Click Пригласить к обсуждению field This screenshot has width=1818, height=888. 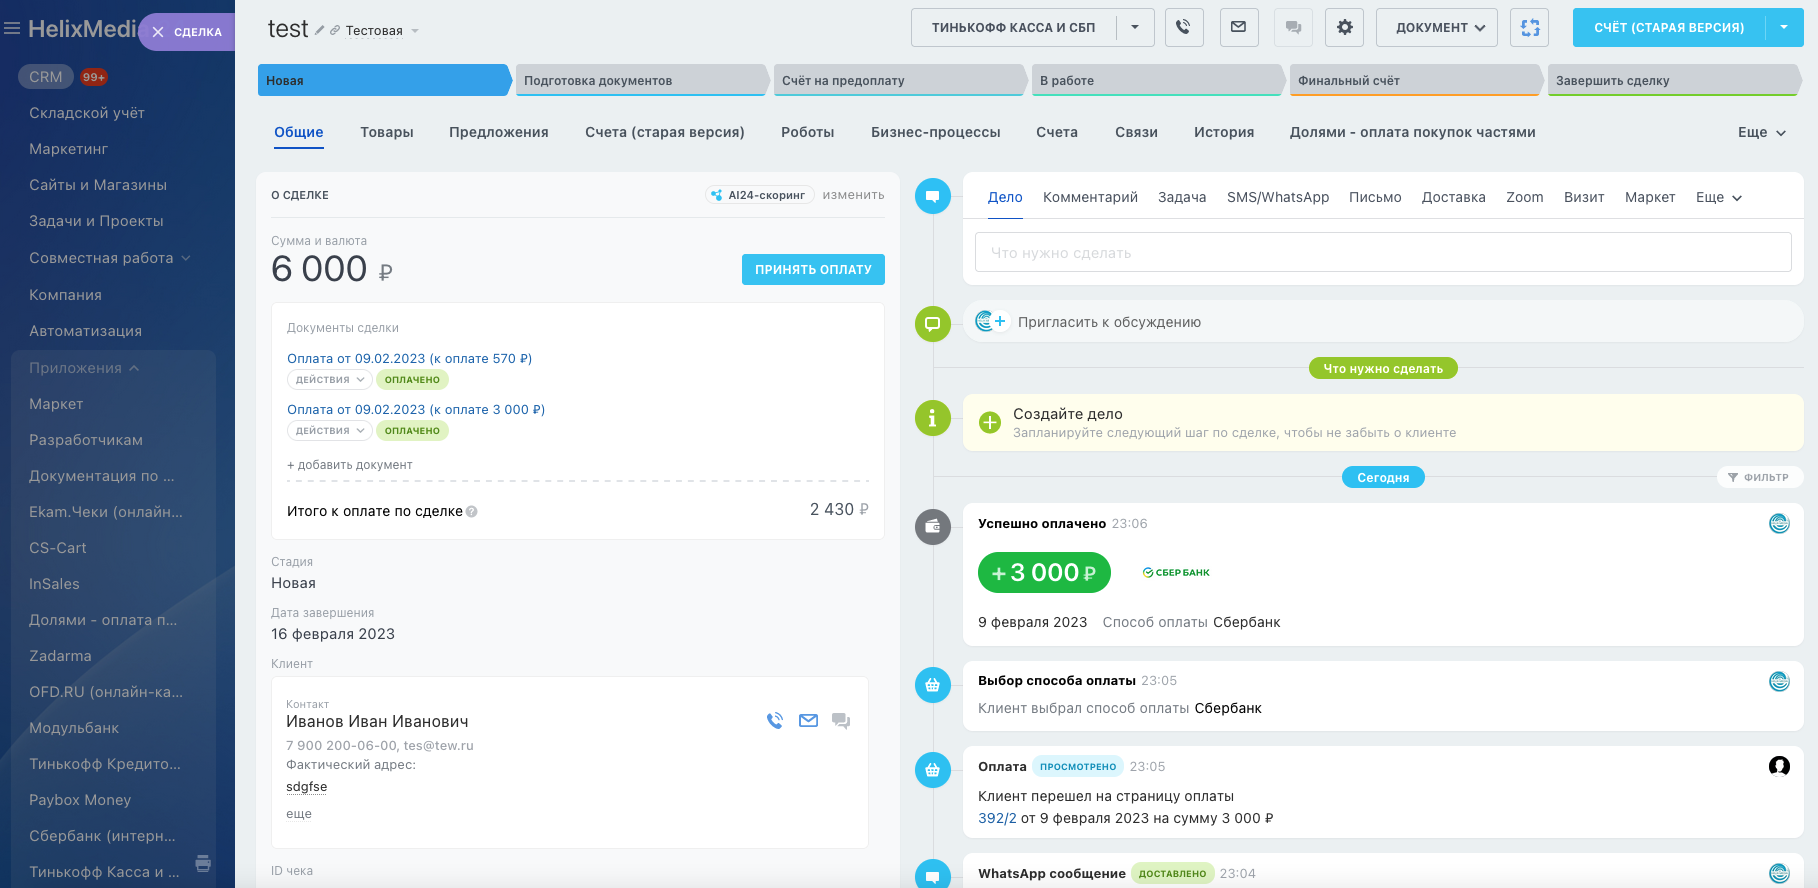pos(1383,322)
